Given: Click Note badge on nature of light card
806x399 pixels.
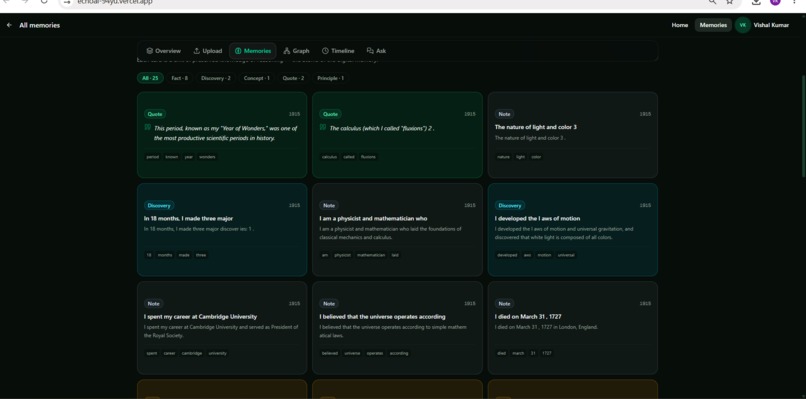Looking at the screenshot, I should [x=504, y=114].
